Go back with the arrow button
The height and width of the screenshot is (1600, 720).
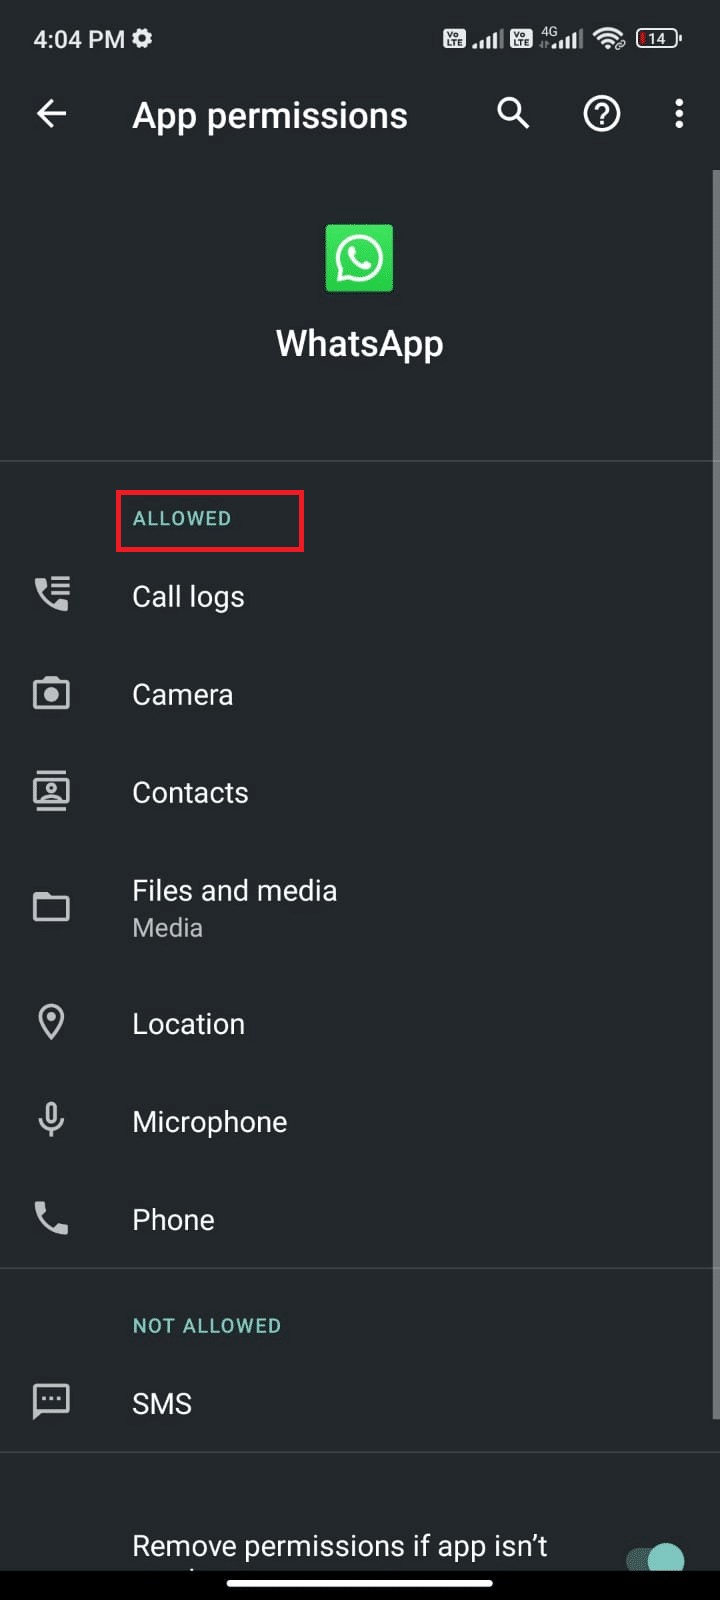pos(51,114)
